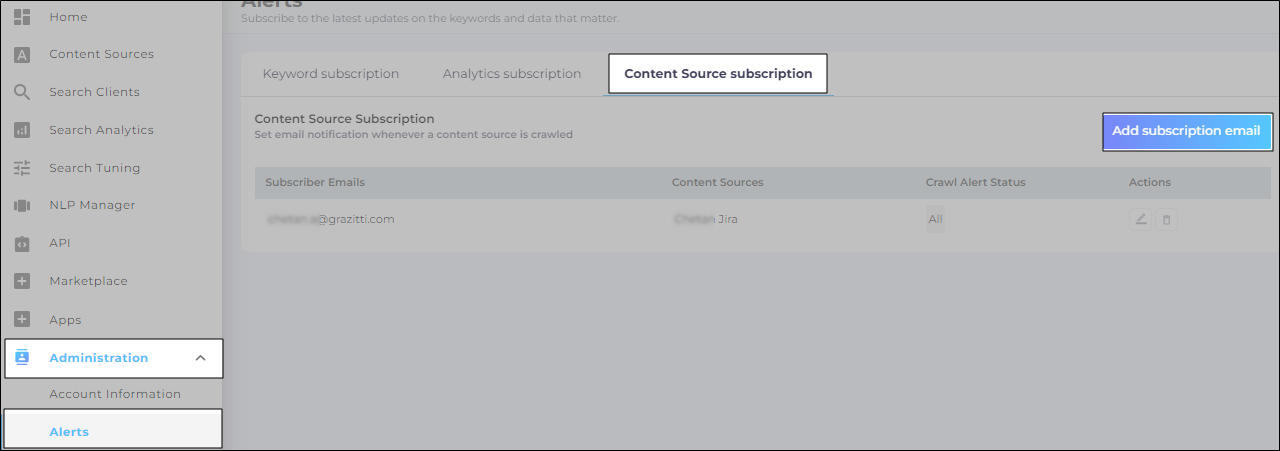Click the Apps plus icon

pyautogui.click(x=22, y=320)
